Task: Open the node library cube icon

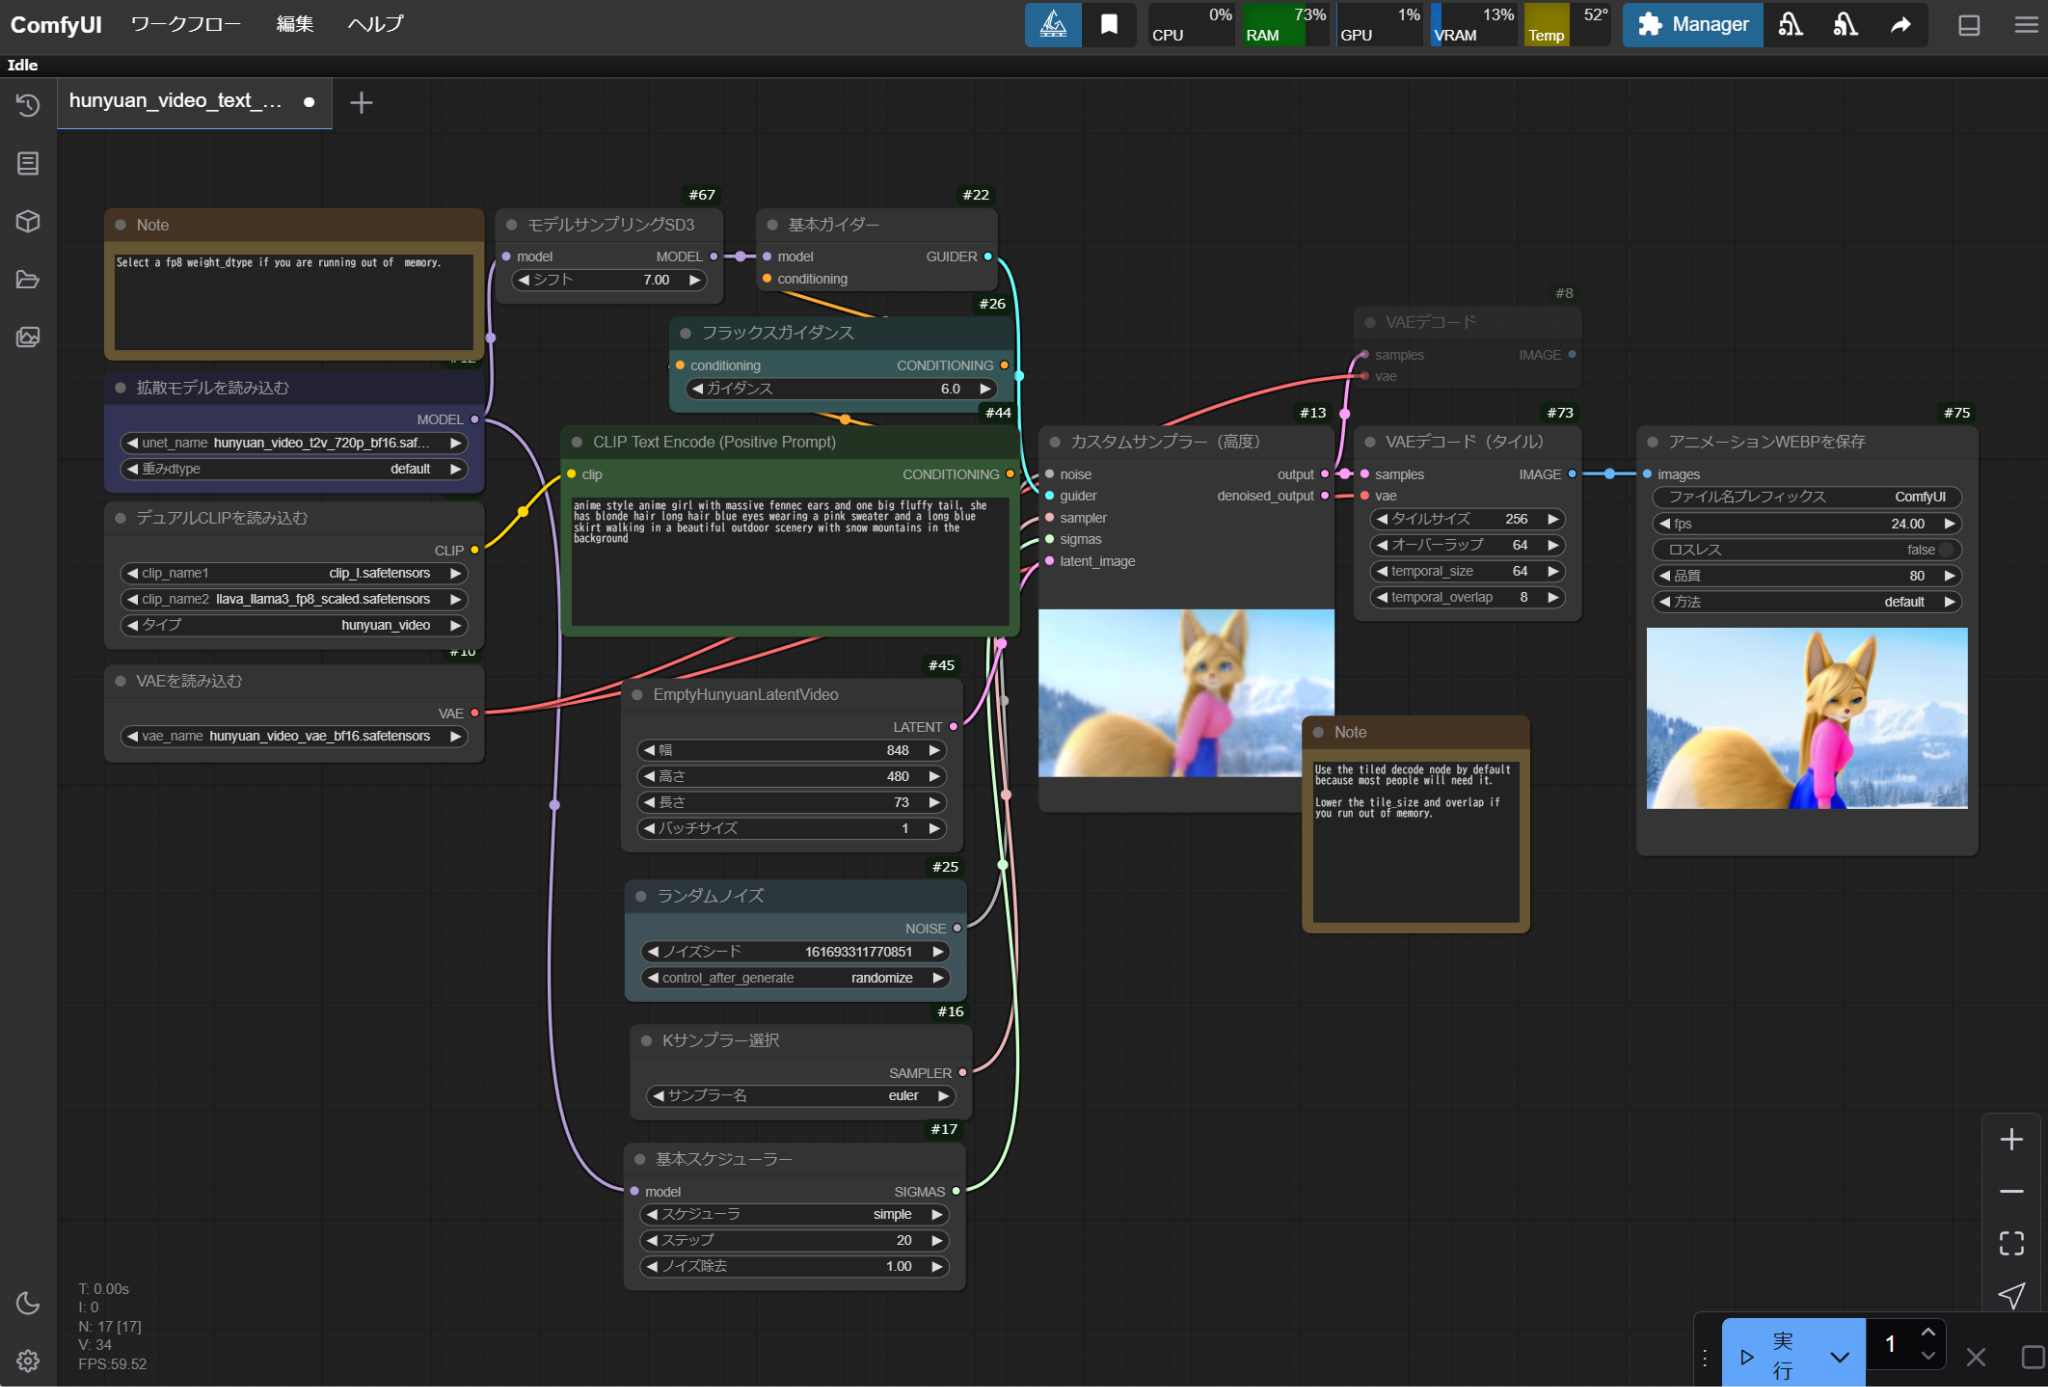Action: (x=28, y=221)
